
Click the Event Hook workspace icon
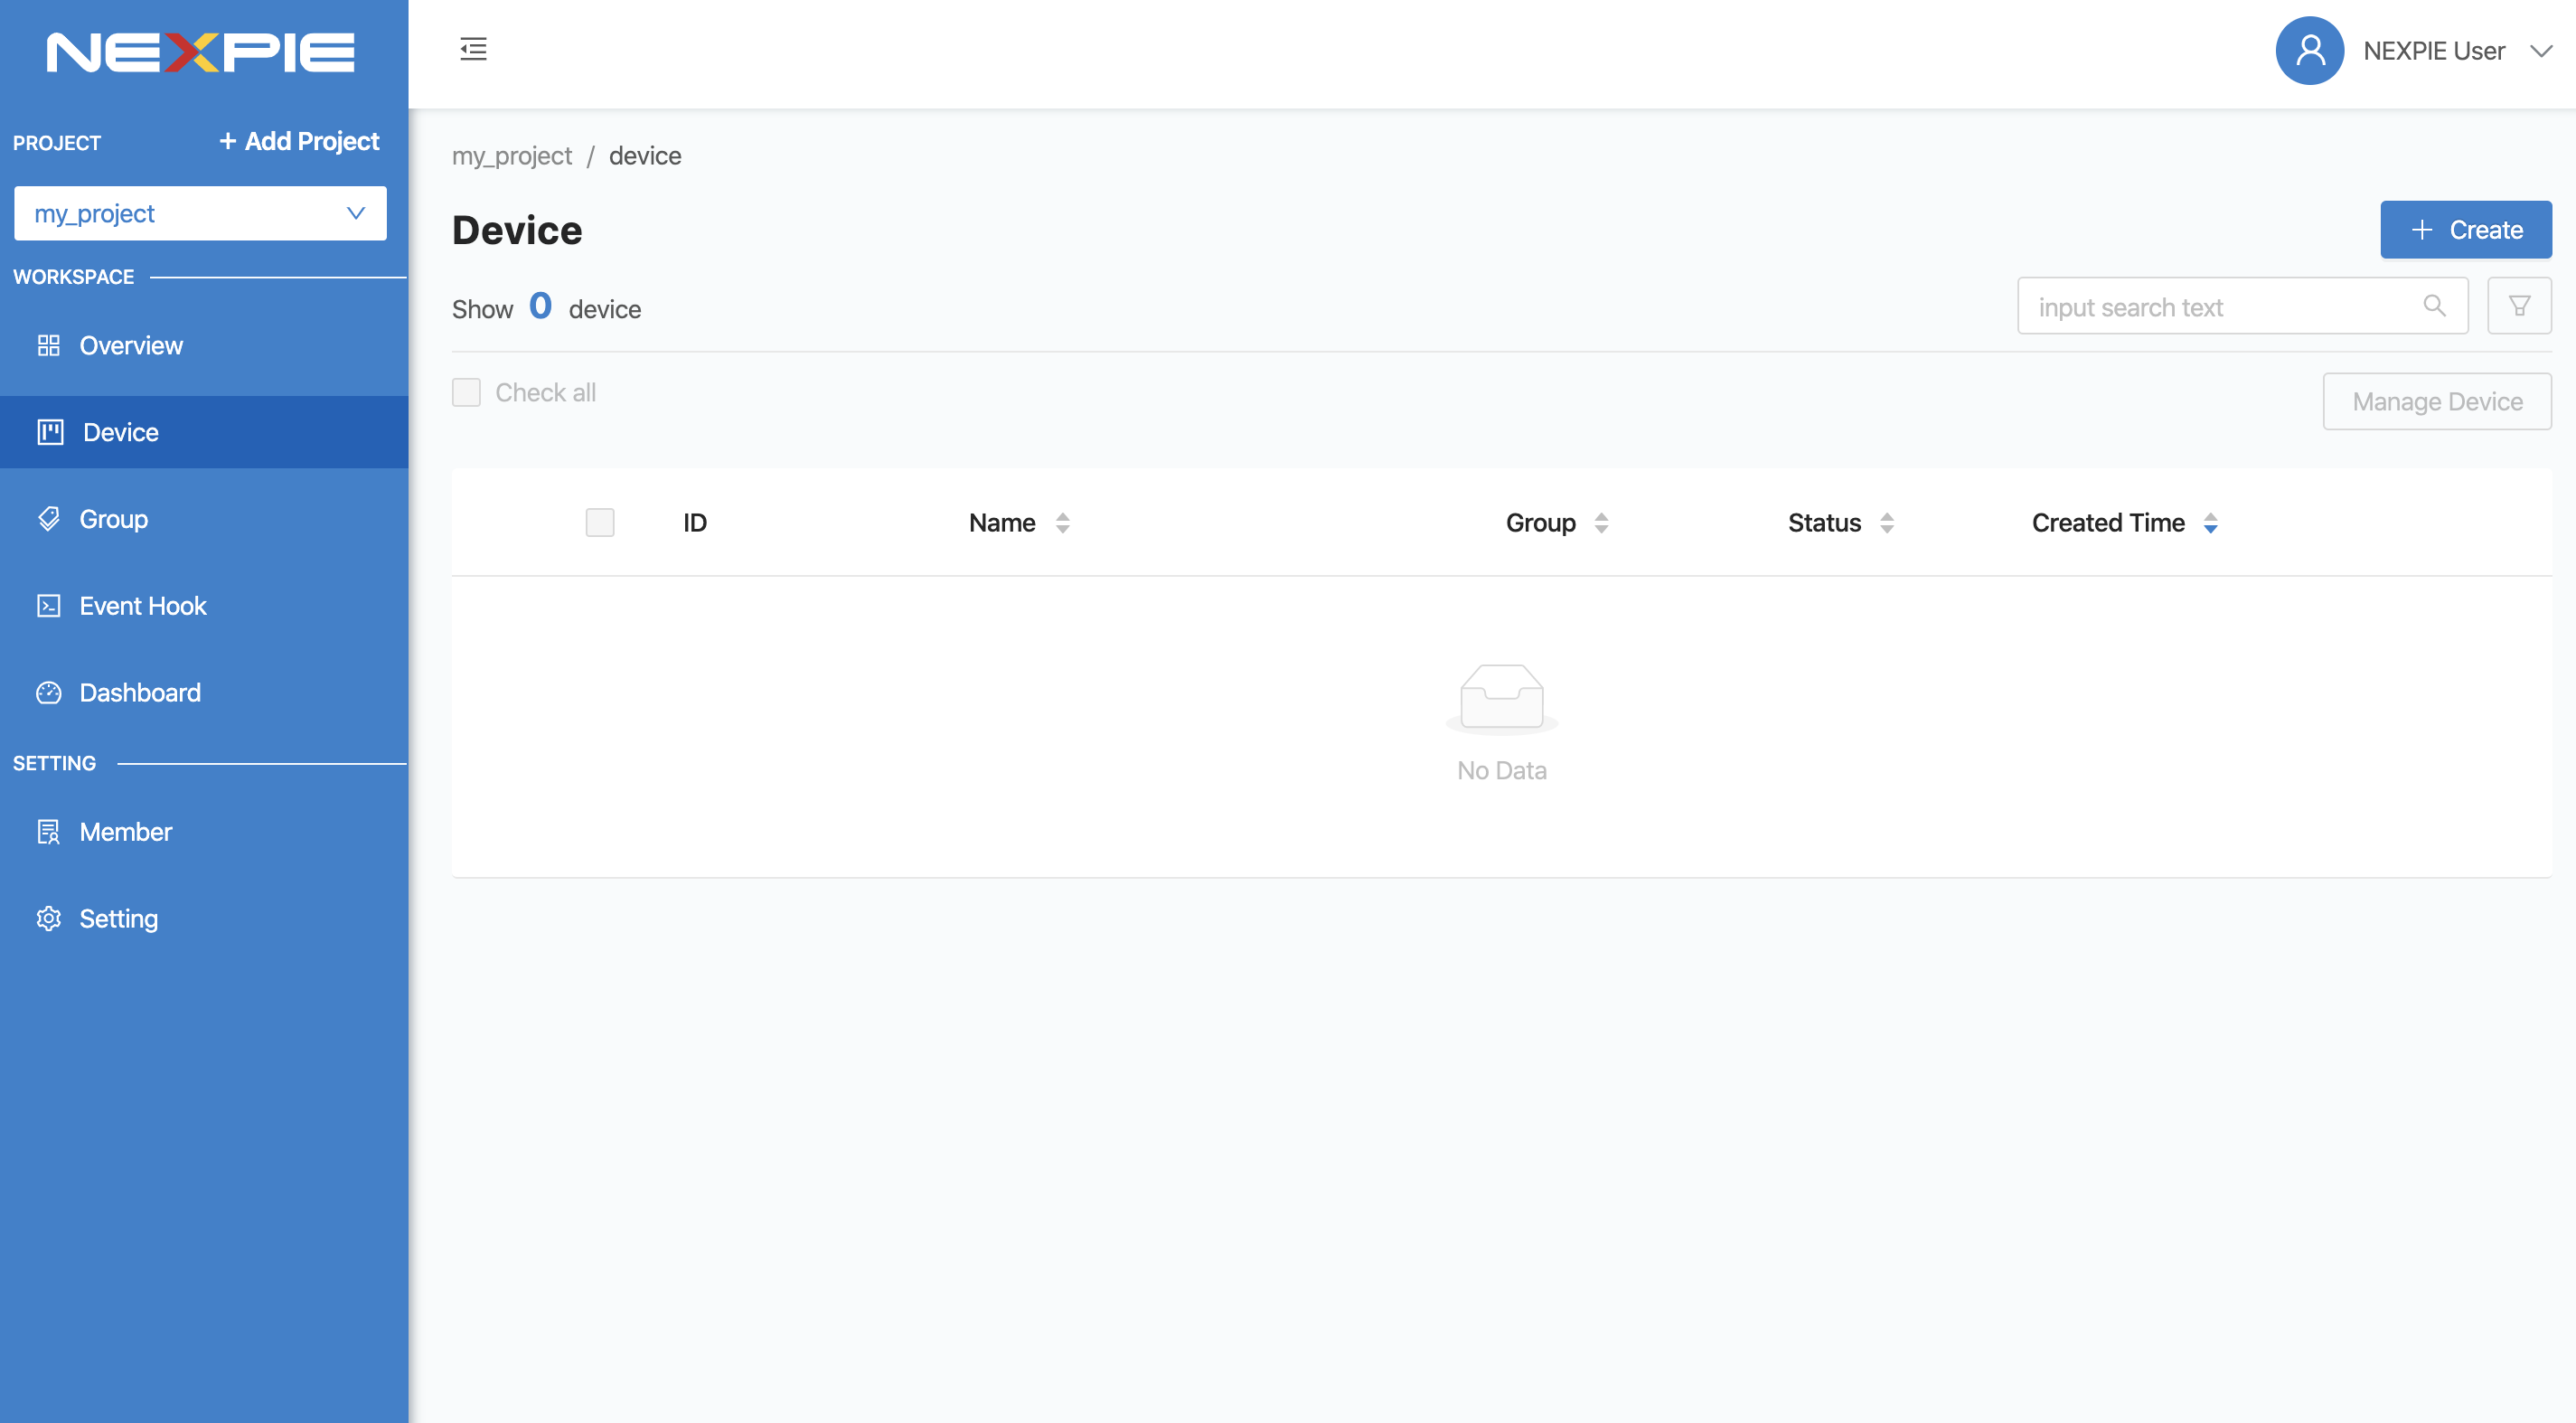(47, 605)
